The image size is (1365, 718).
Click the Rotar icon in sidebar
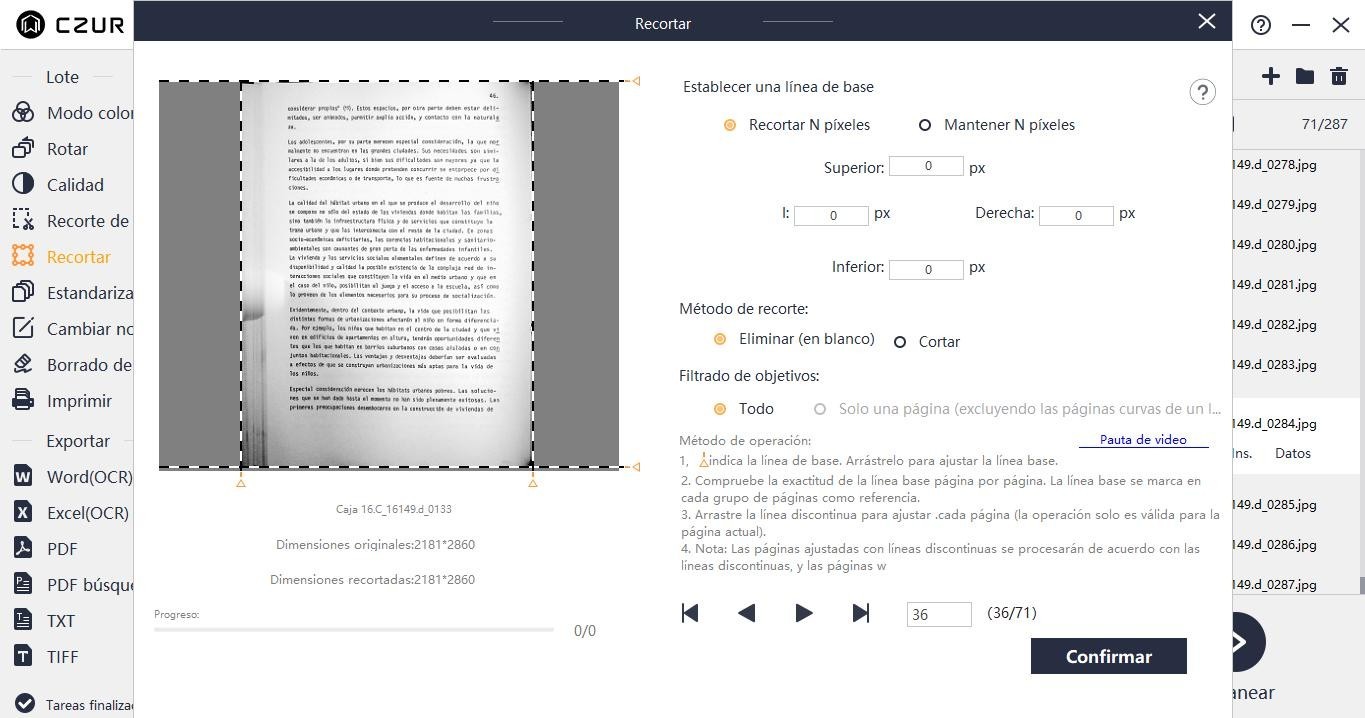click(23, 148)
